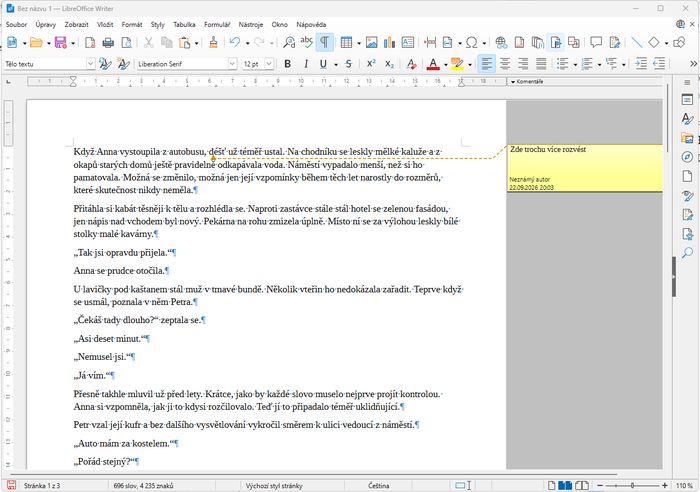Expand the Komentáře ruler button
700x492 pixels.
coord(527,82)
